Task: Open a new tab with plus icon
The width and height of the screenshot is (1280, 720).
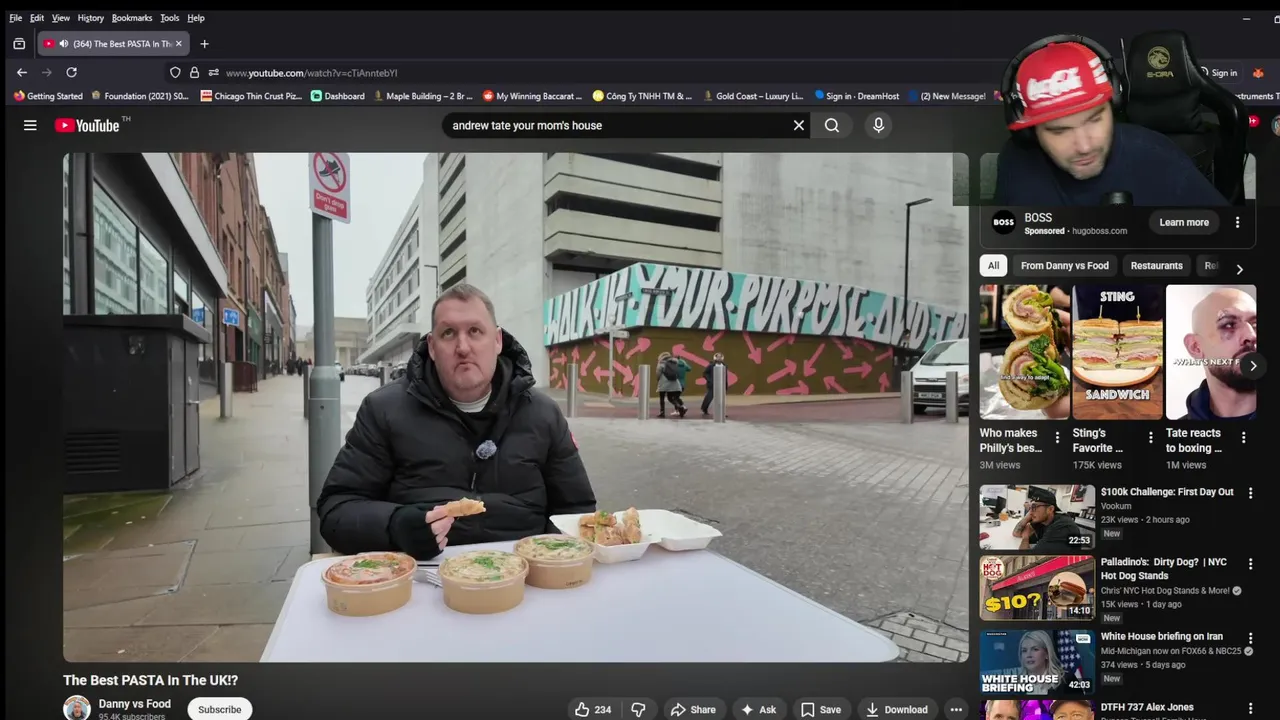Action: pos(204,44)
